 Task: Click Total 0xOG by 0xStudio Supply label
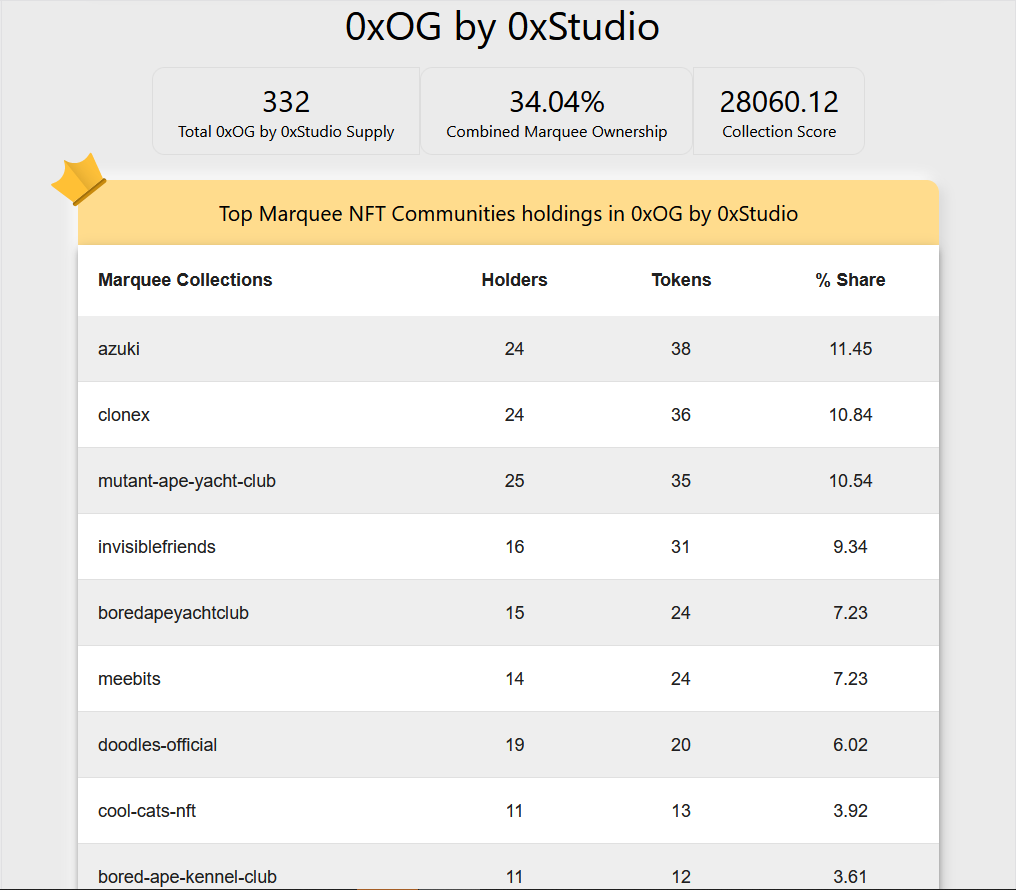[x=286, y=132]
